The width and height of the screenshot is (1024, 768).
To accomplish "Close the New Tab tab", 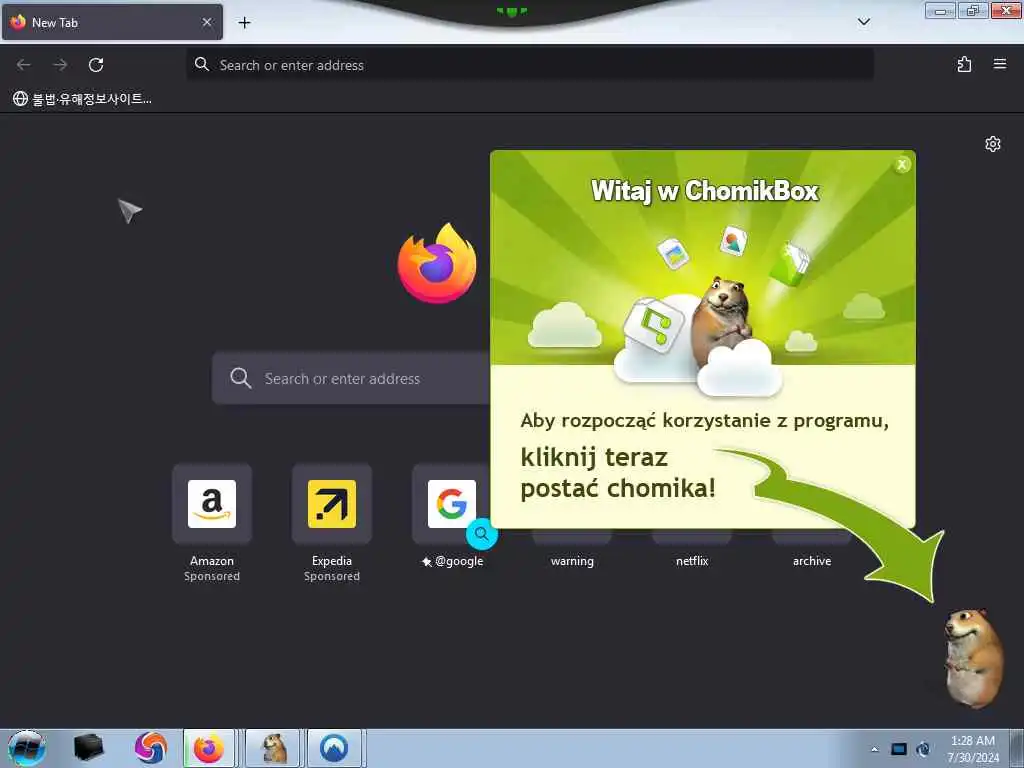I will pos(207,22).
